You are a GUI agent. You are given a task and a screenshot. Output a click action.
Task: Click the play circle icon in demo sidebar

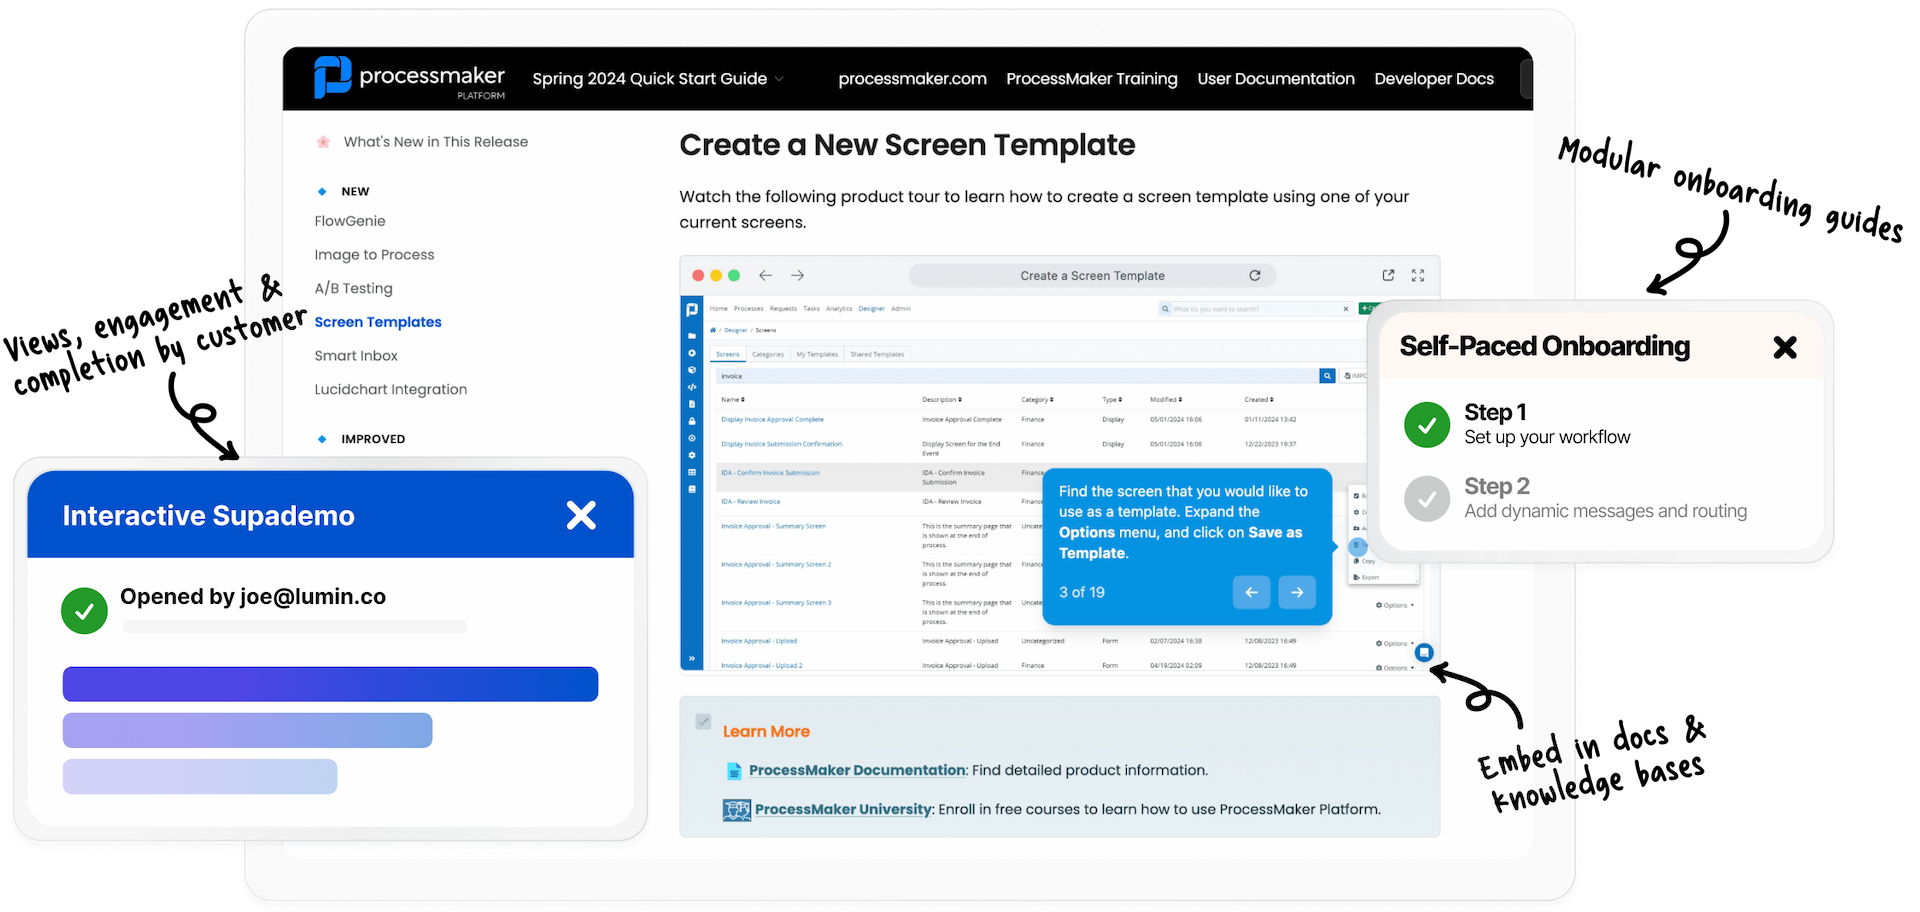point(692,353)
